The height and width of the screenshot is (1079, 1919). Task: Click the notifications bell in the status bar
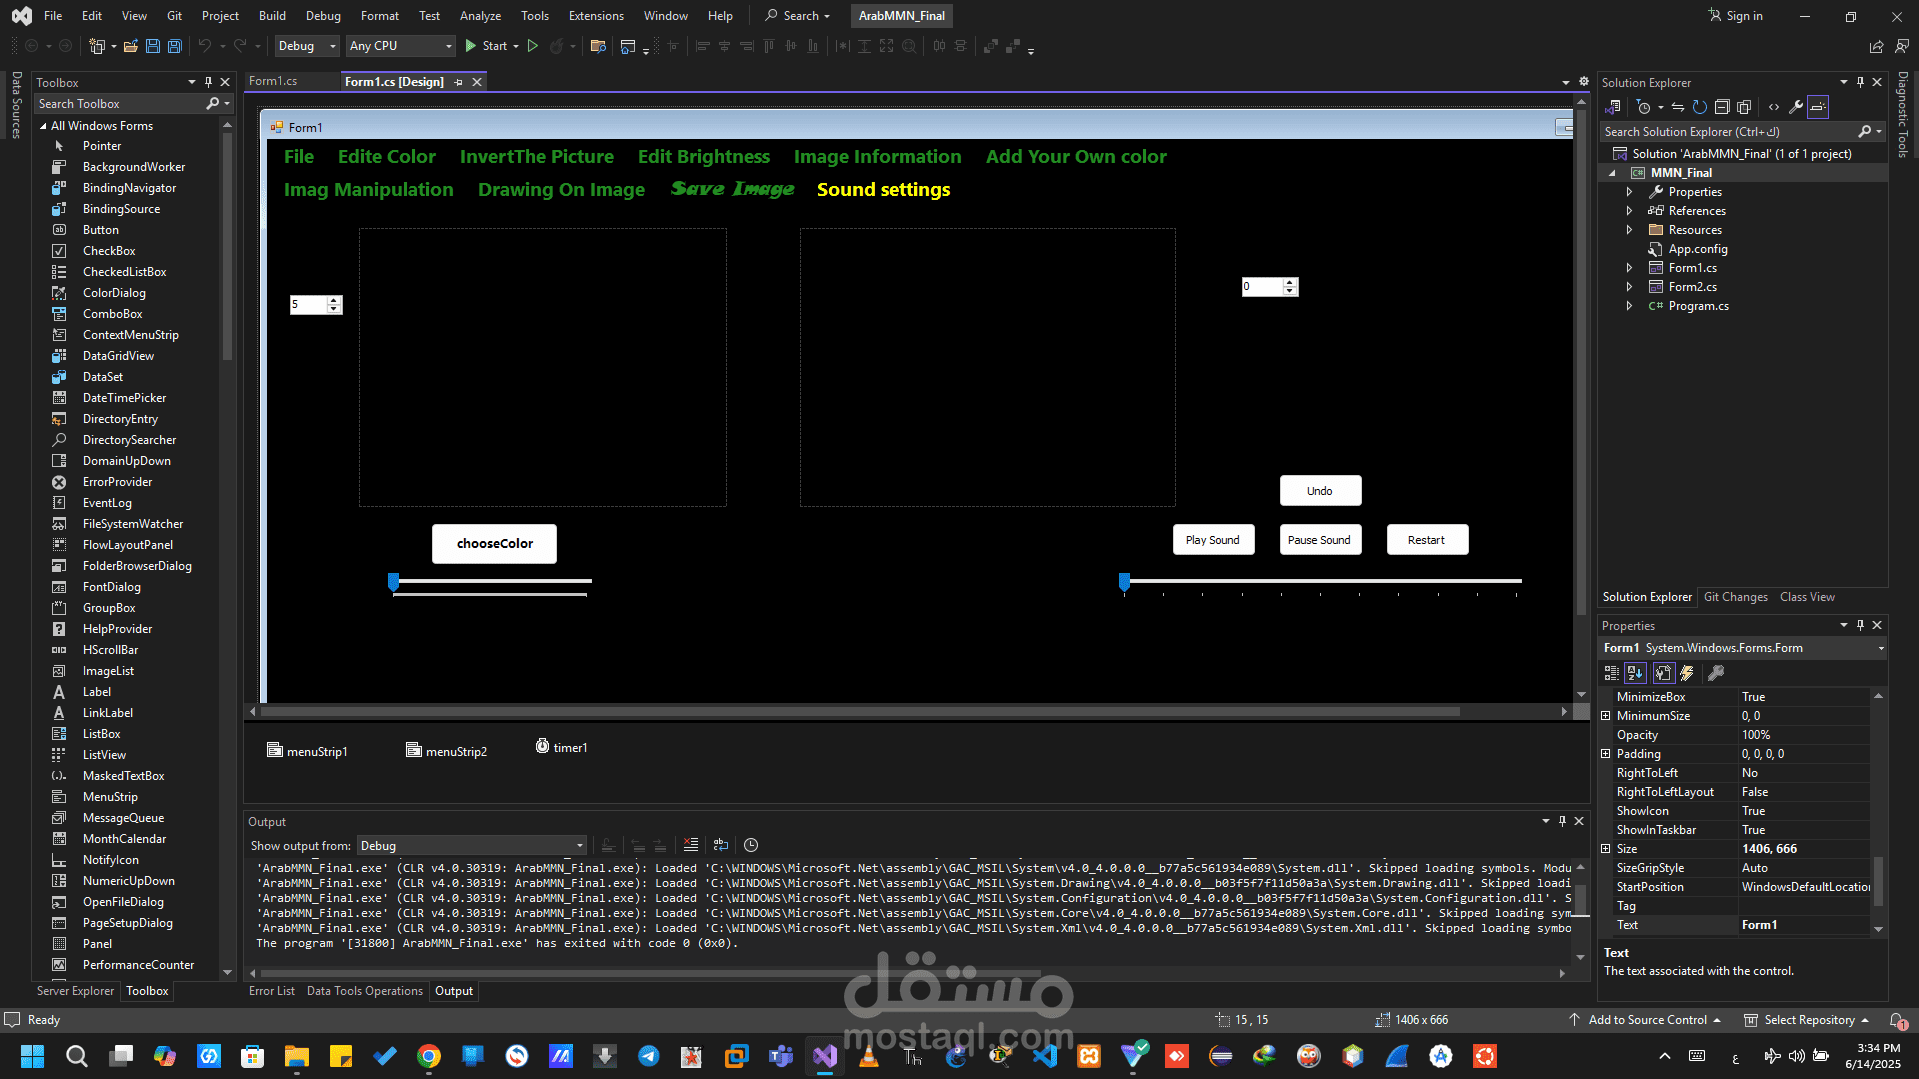point(1897,1020)
